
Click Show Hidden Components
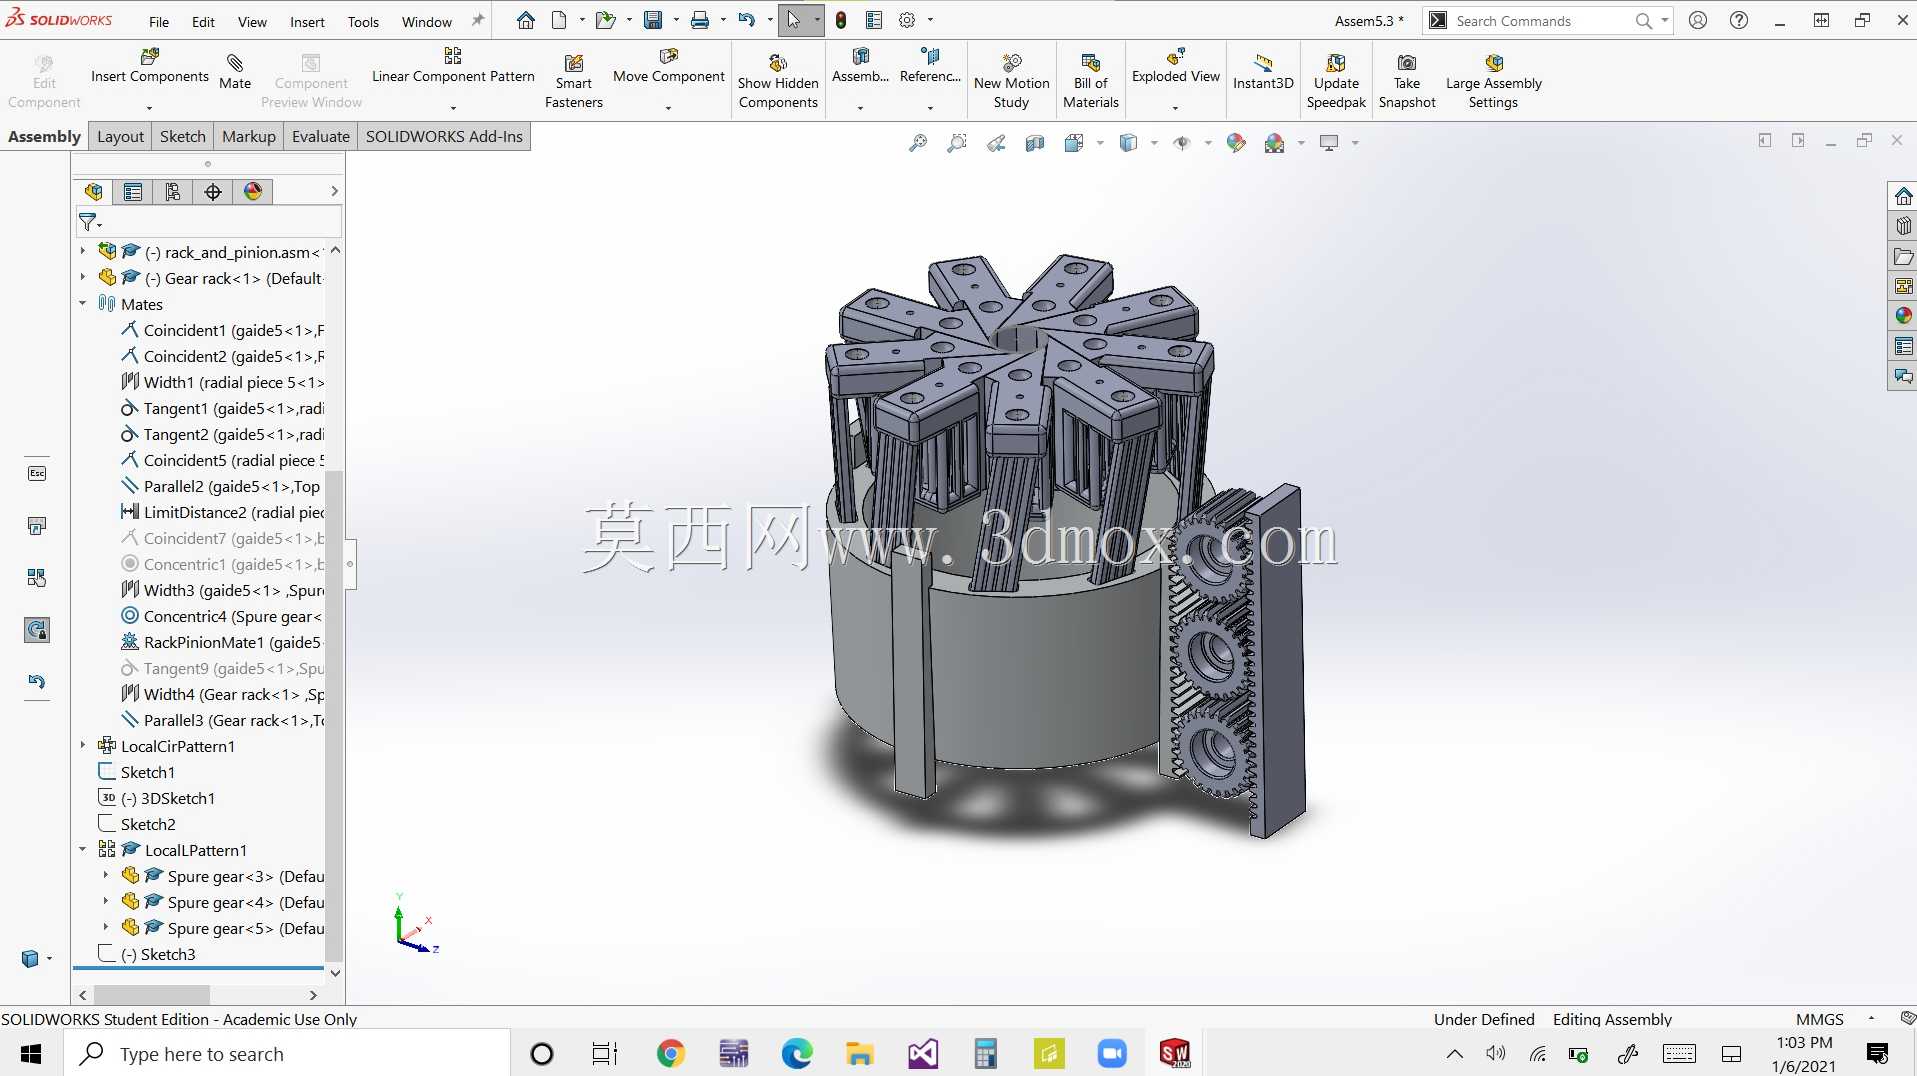point(778,82)
